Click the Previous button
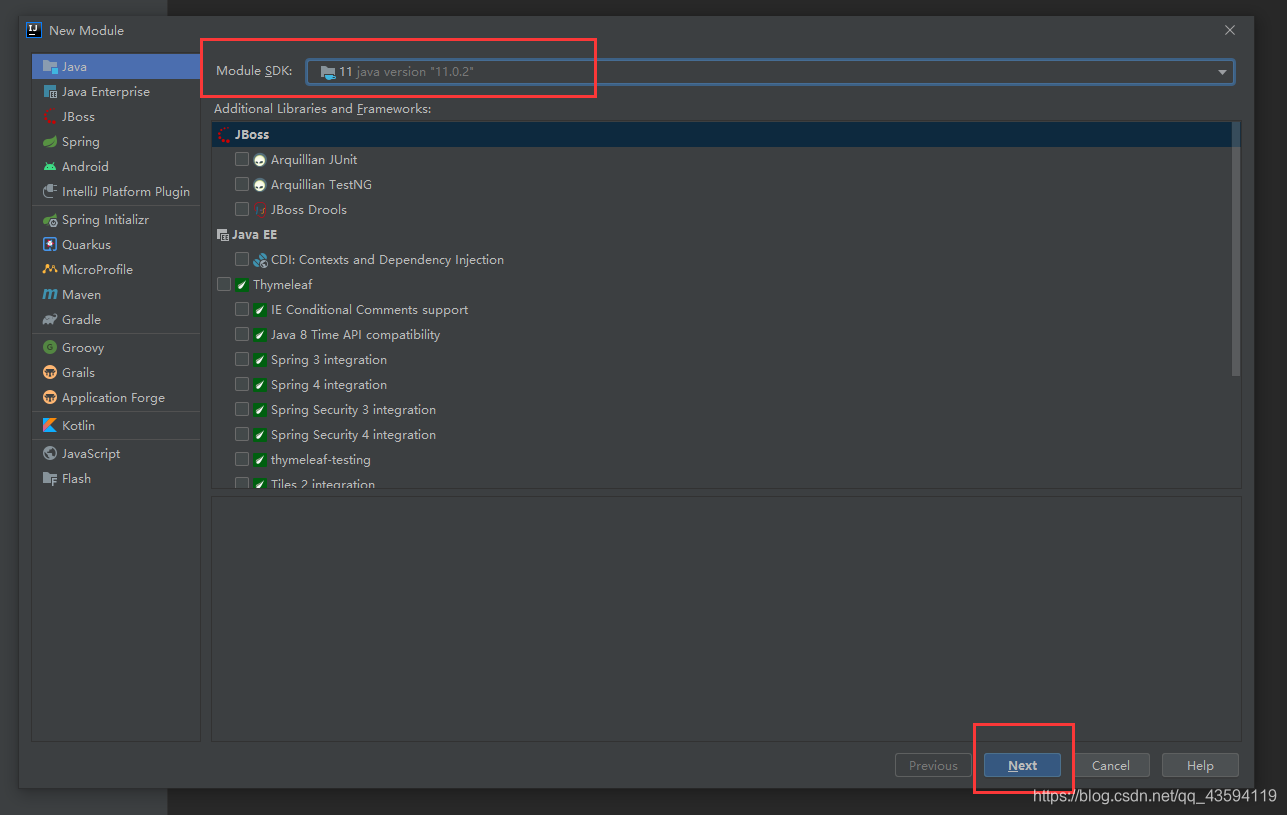 tap(933, 766)
